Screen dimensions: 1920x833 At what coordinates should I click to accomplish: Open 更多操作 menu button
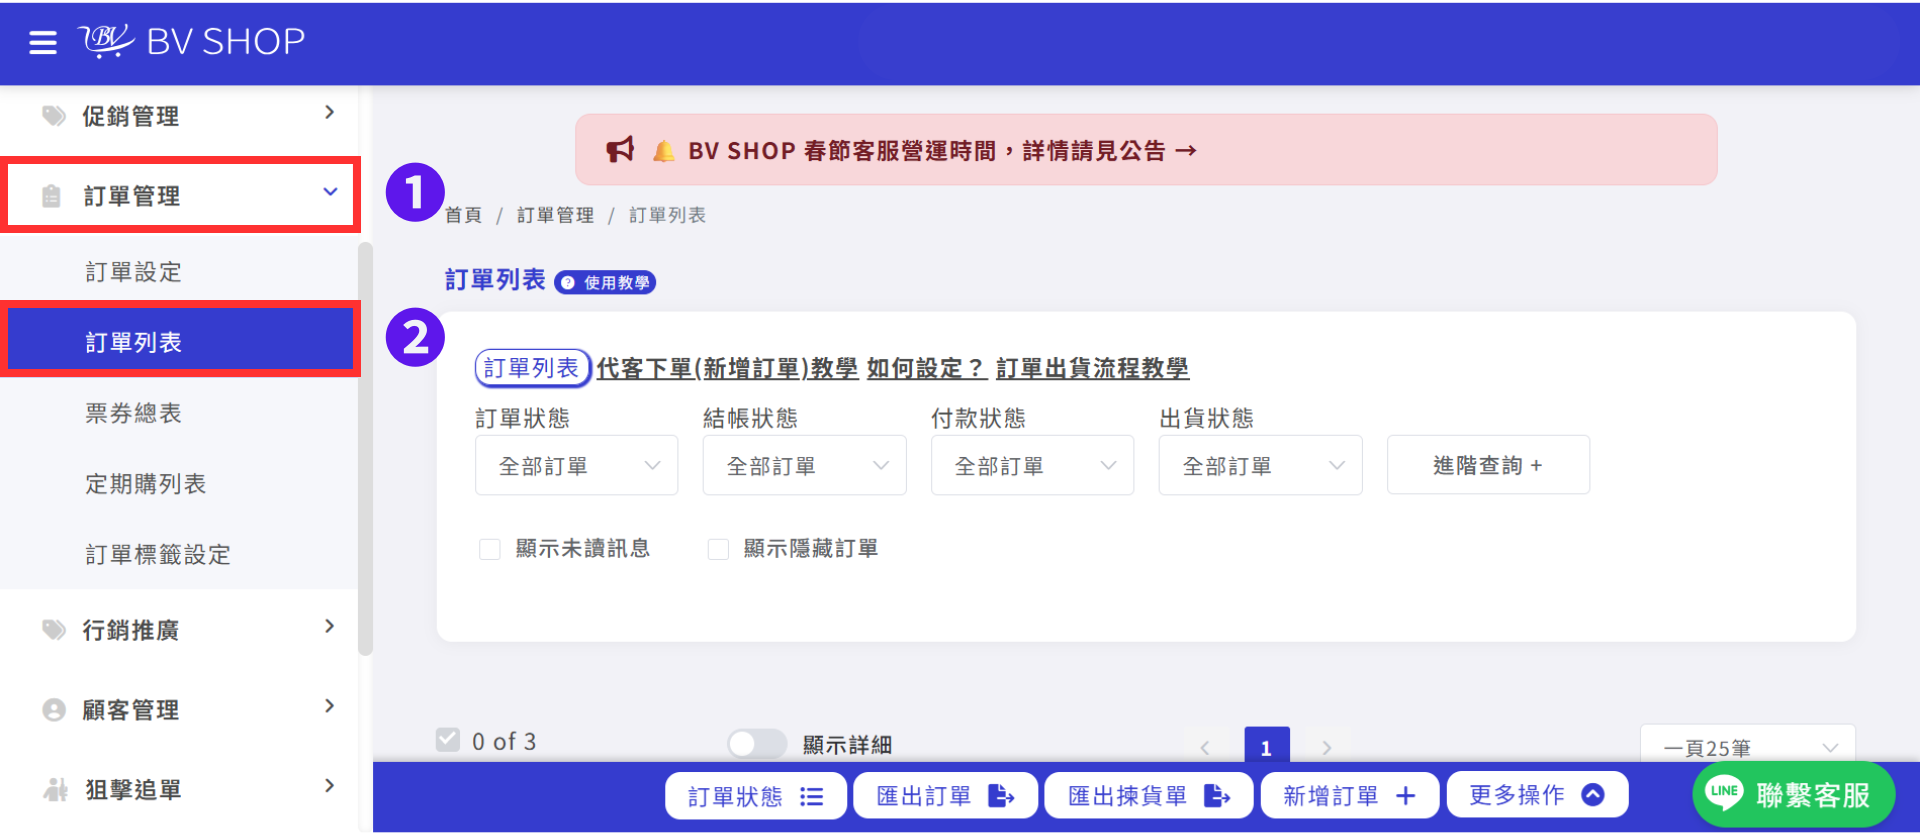pyautogui.click(x=1537, y=795)
